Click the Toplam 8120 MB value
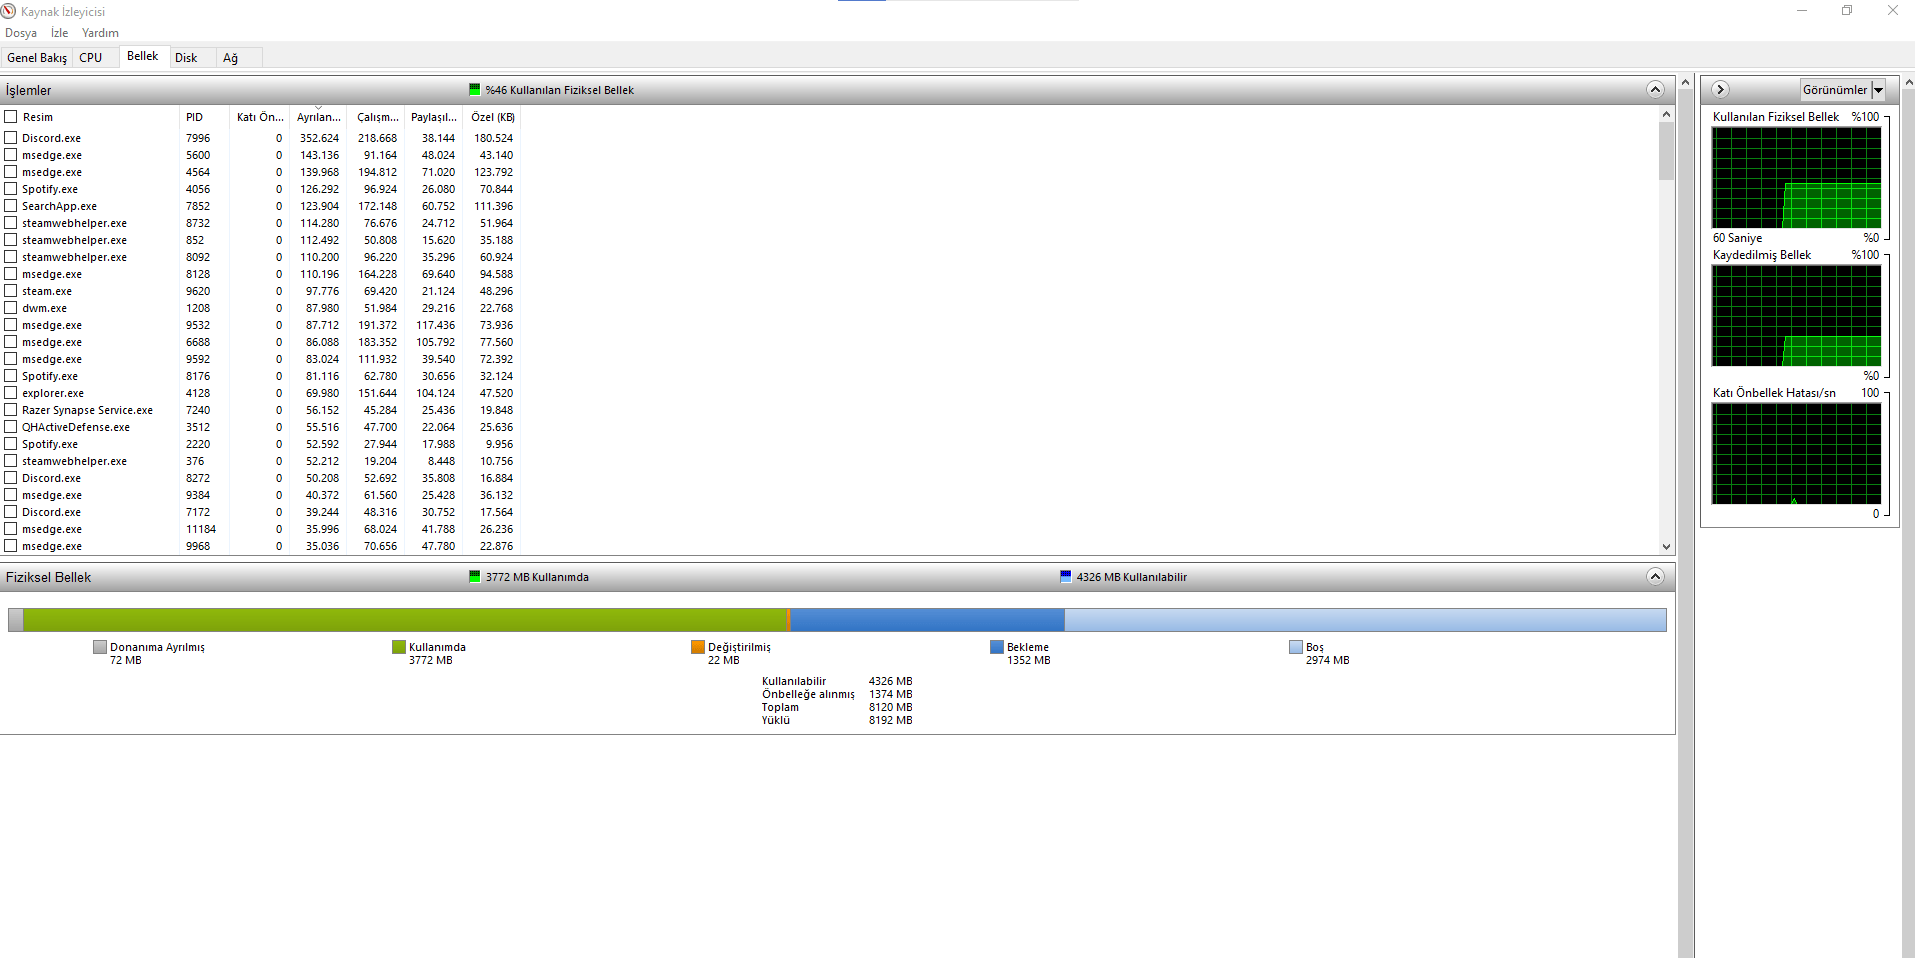This screenshot has width=1915, height=958. (890, 707)
